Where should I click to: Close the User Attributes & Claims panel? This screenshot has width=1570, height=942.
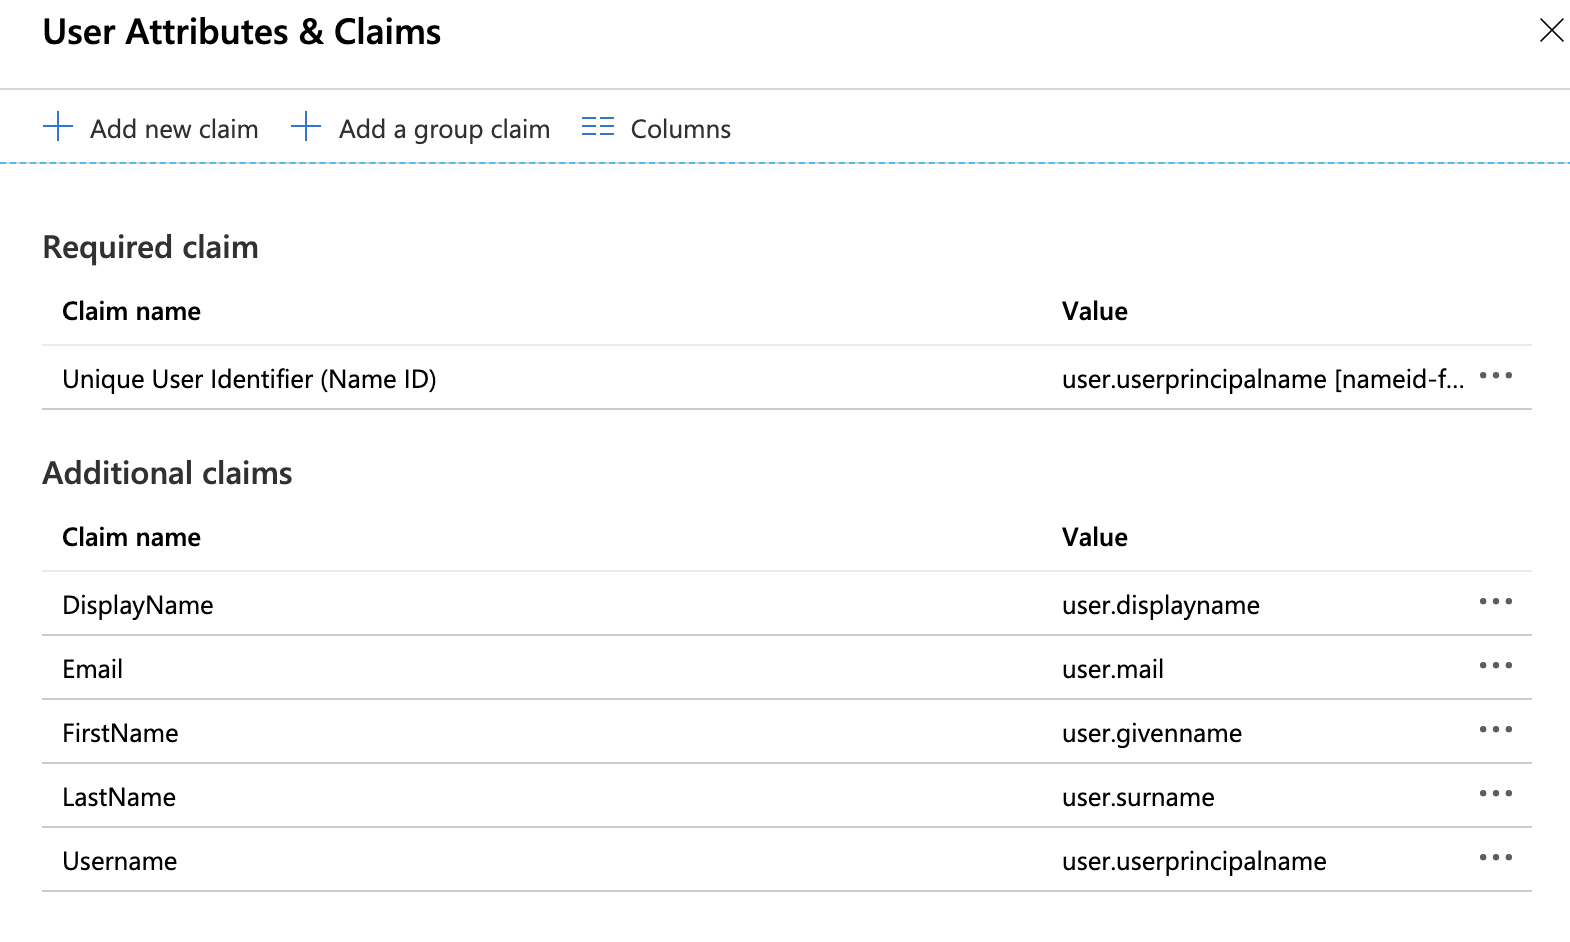[1551, 31]
